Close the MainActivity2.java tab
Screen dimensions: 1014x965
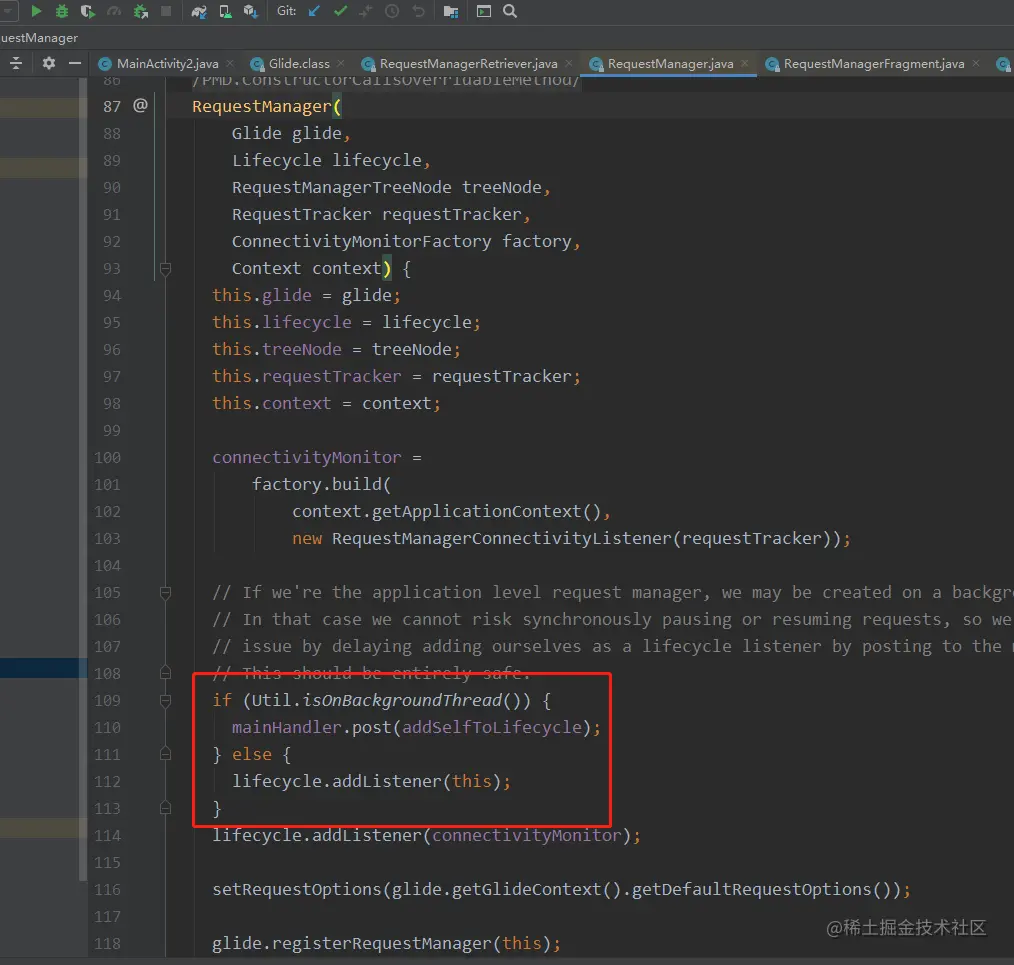click(230, 63)
